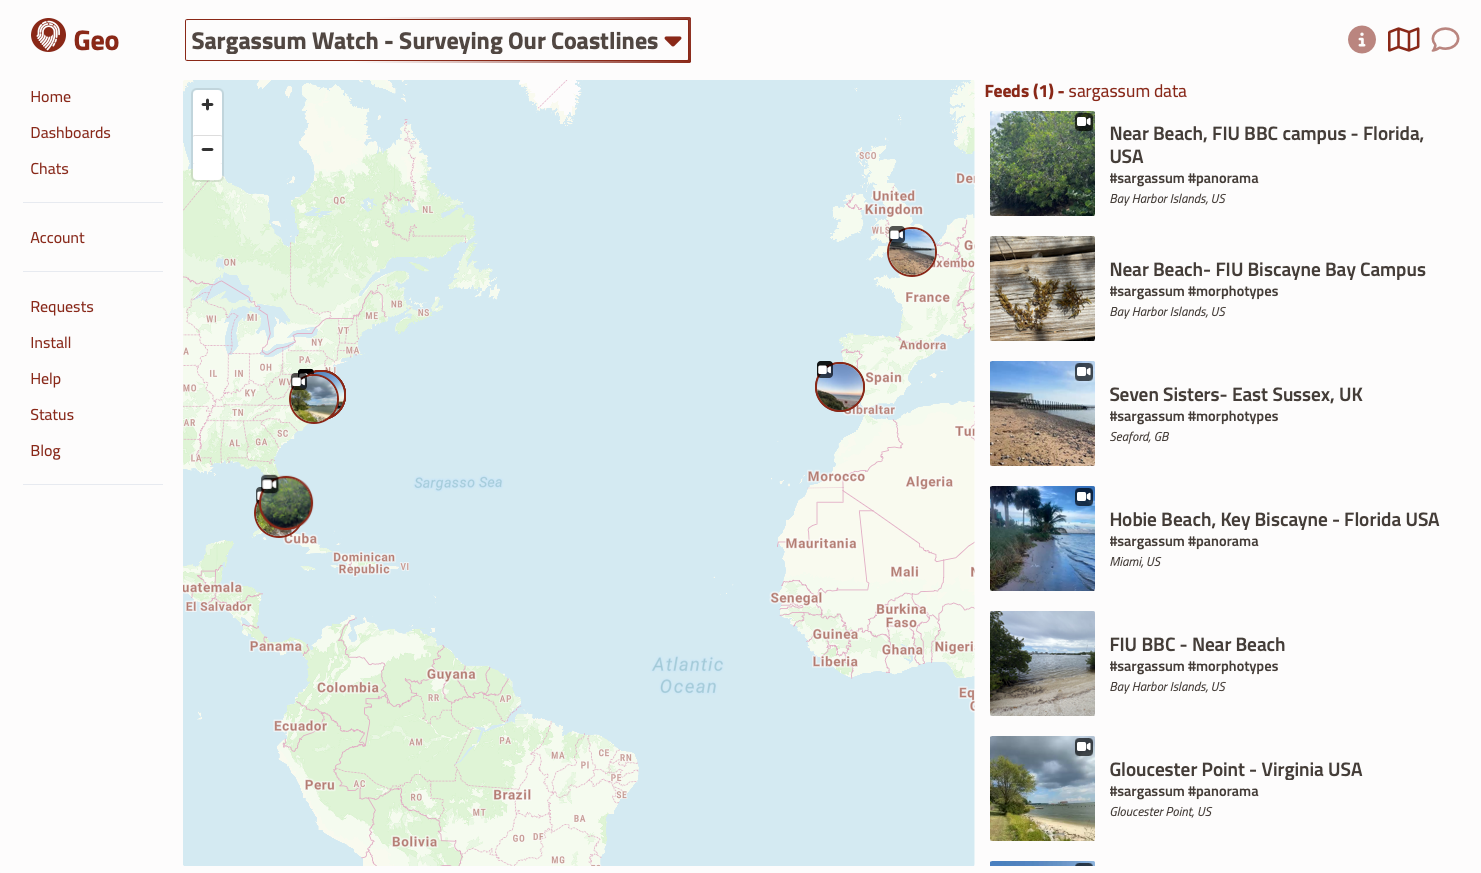Viewport: 1481px width, 873px height.
Task: Open the folded map icon
Action: pos(1403,40)
